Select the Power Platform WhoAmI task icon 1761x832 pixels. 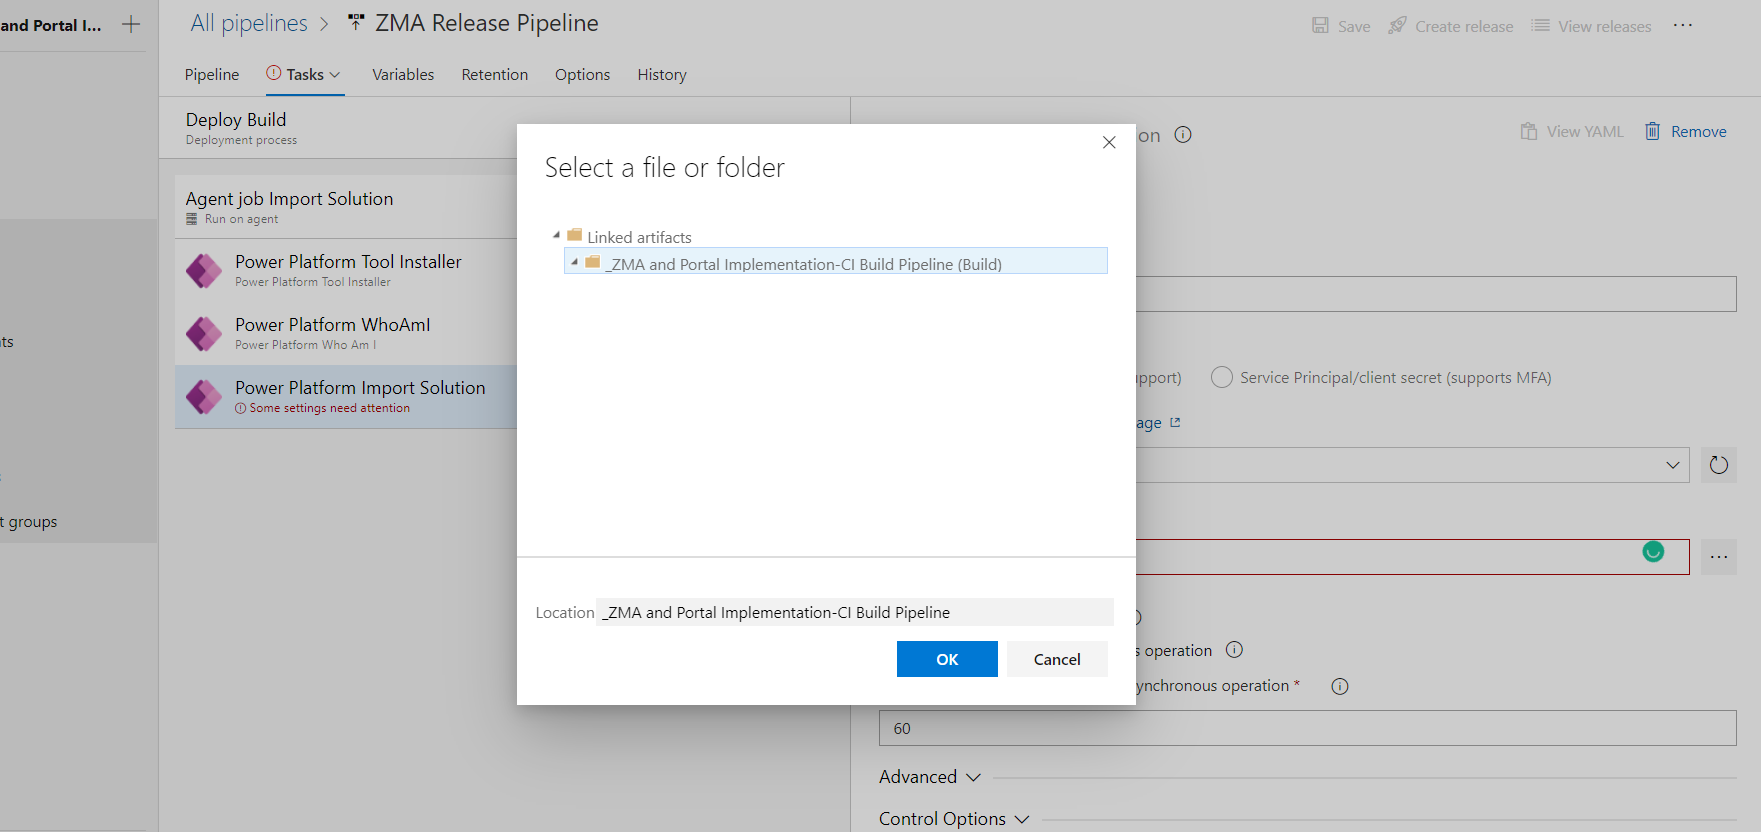[204, 334]
